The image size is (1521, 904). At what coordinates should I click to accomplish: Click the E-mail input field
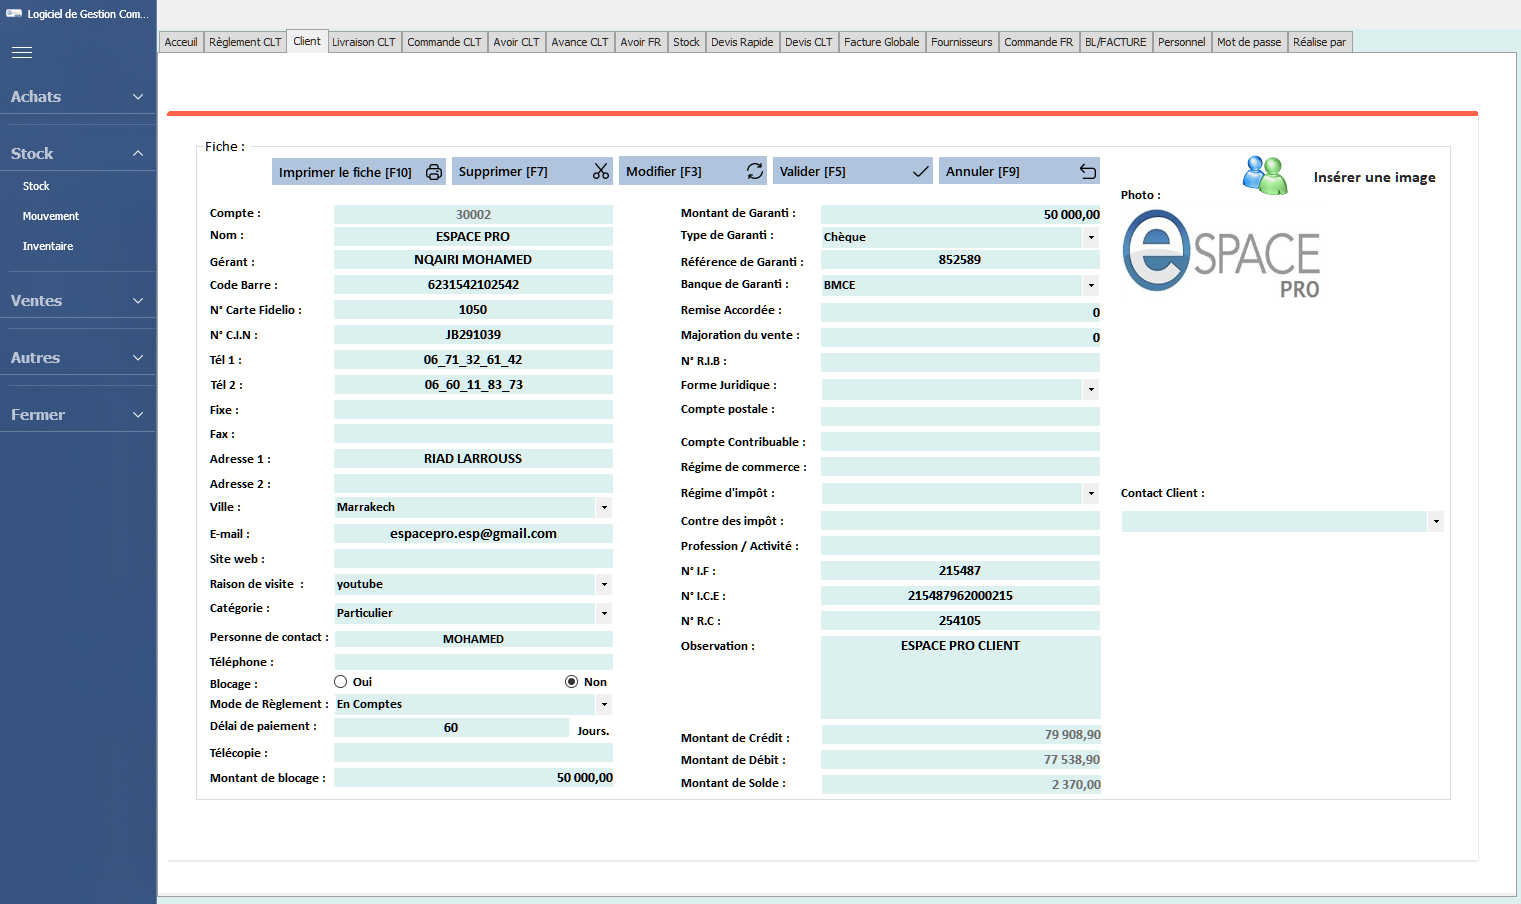coord(473,534)
